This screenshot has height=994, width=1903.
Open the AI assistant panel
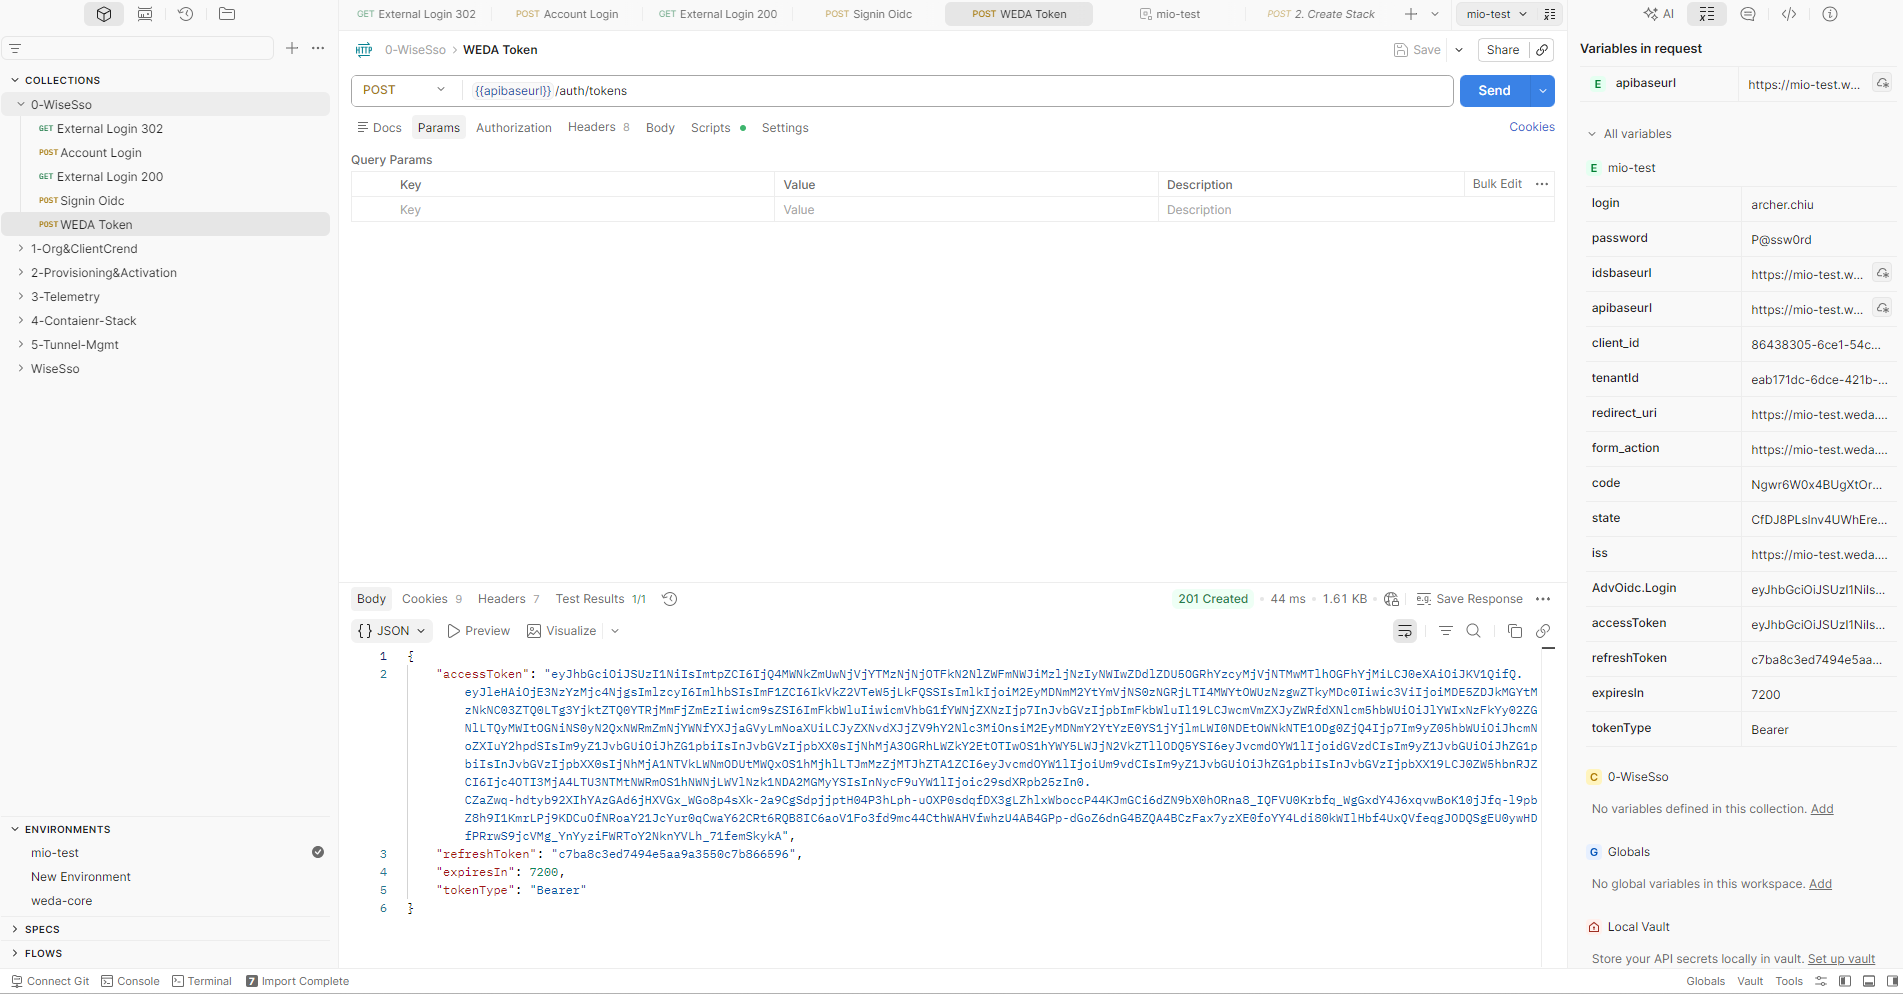click(x=1658, y=14)
